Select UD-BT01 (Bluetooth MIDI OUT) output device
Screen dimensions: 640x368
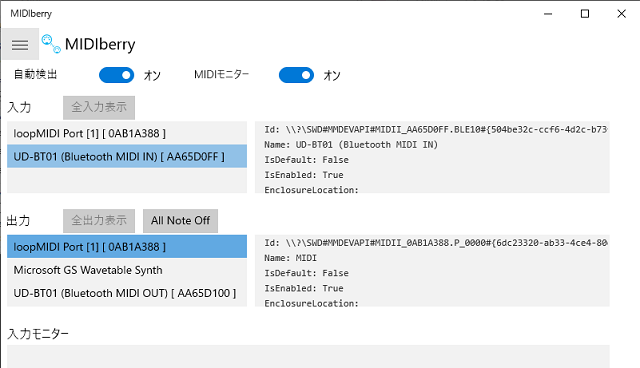pyautogui.click(x=127, y=293)
